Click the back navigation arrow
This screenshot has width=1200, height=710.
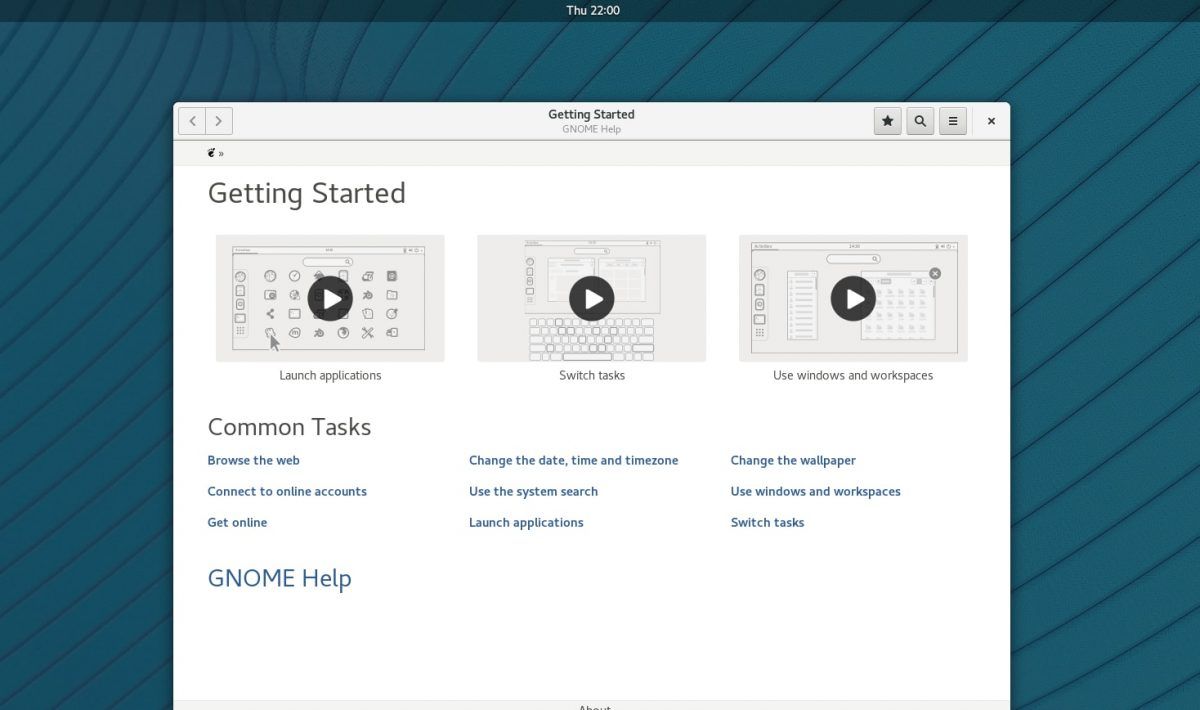coord(192,121)
